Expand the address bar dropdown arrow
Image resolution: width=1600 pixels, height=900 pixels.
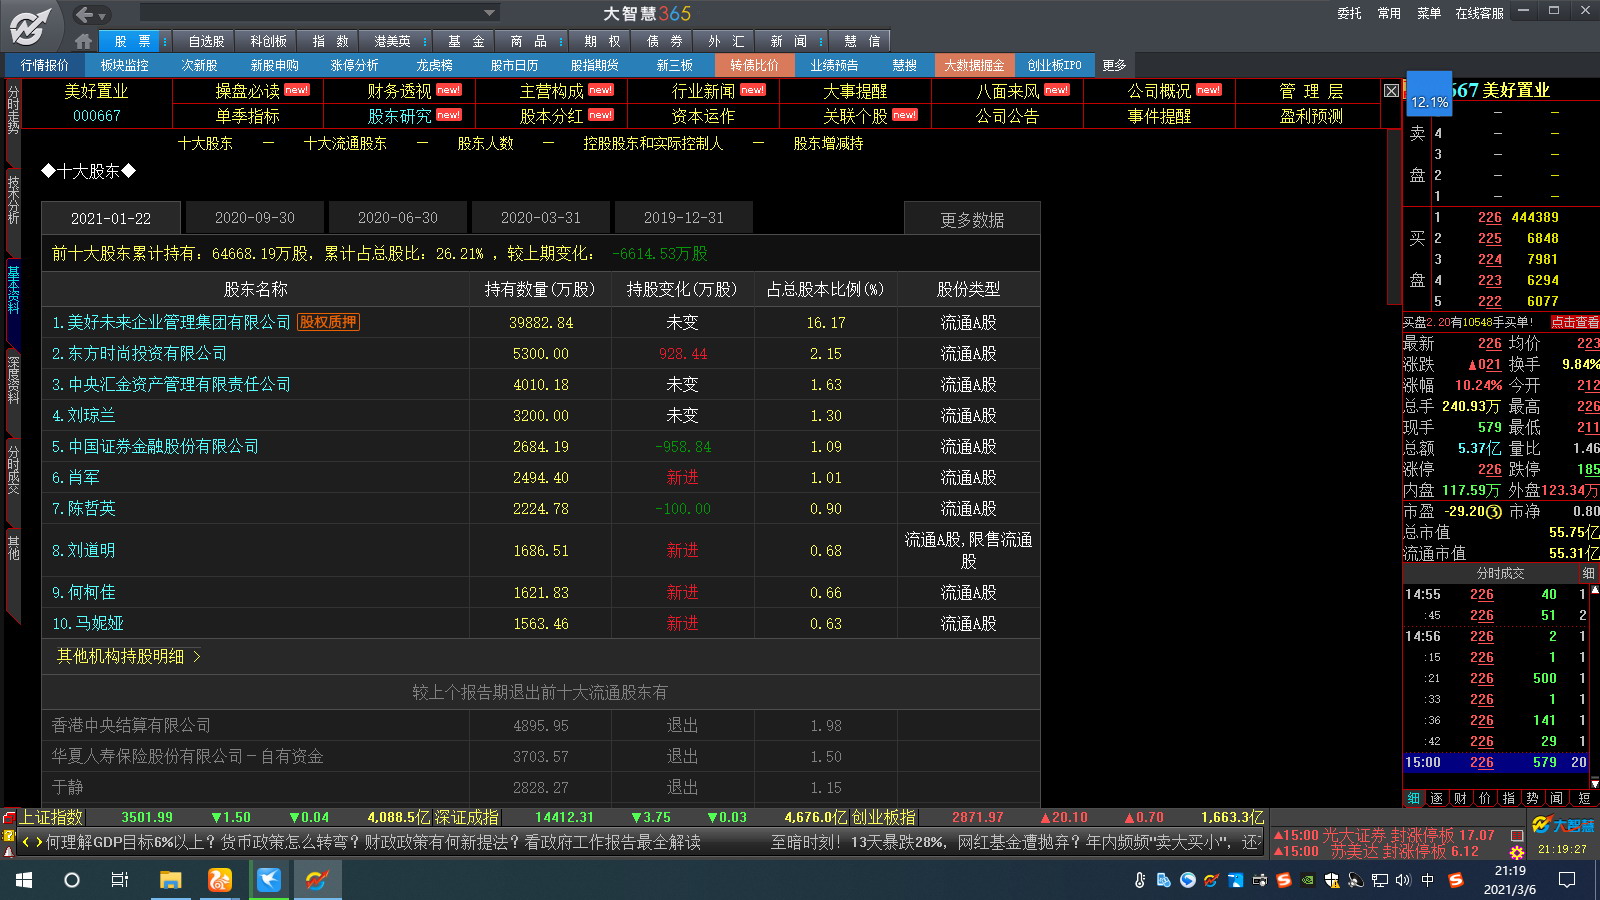(x=489, y=13)
